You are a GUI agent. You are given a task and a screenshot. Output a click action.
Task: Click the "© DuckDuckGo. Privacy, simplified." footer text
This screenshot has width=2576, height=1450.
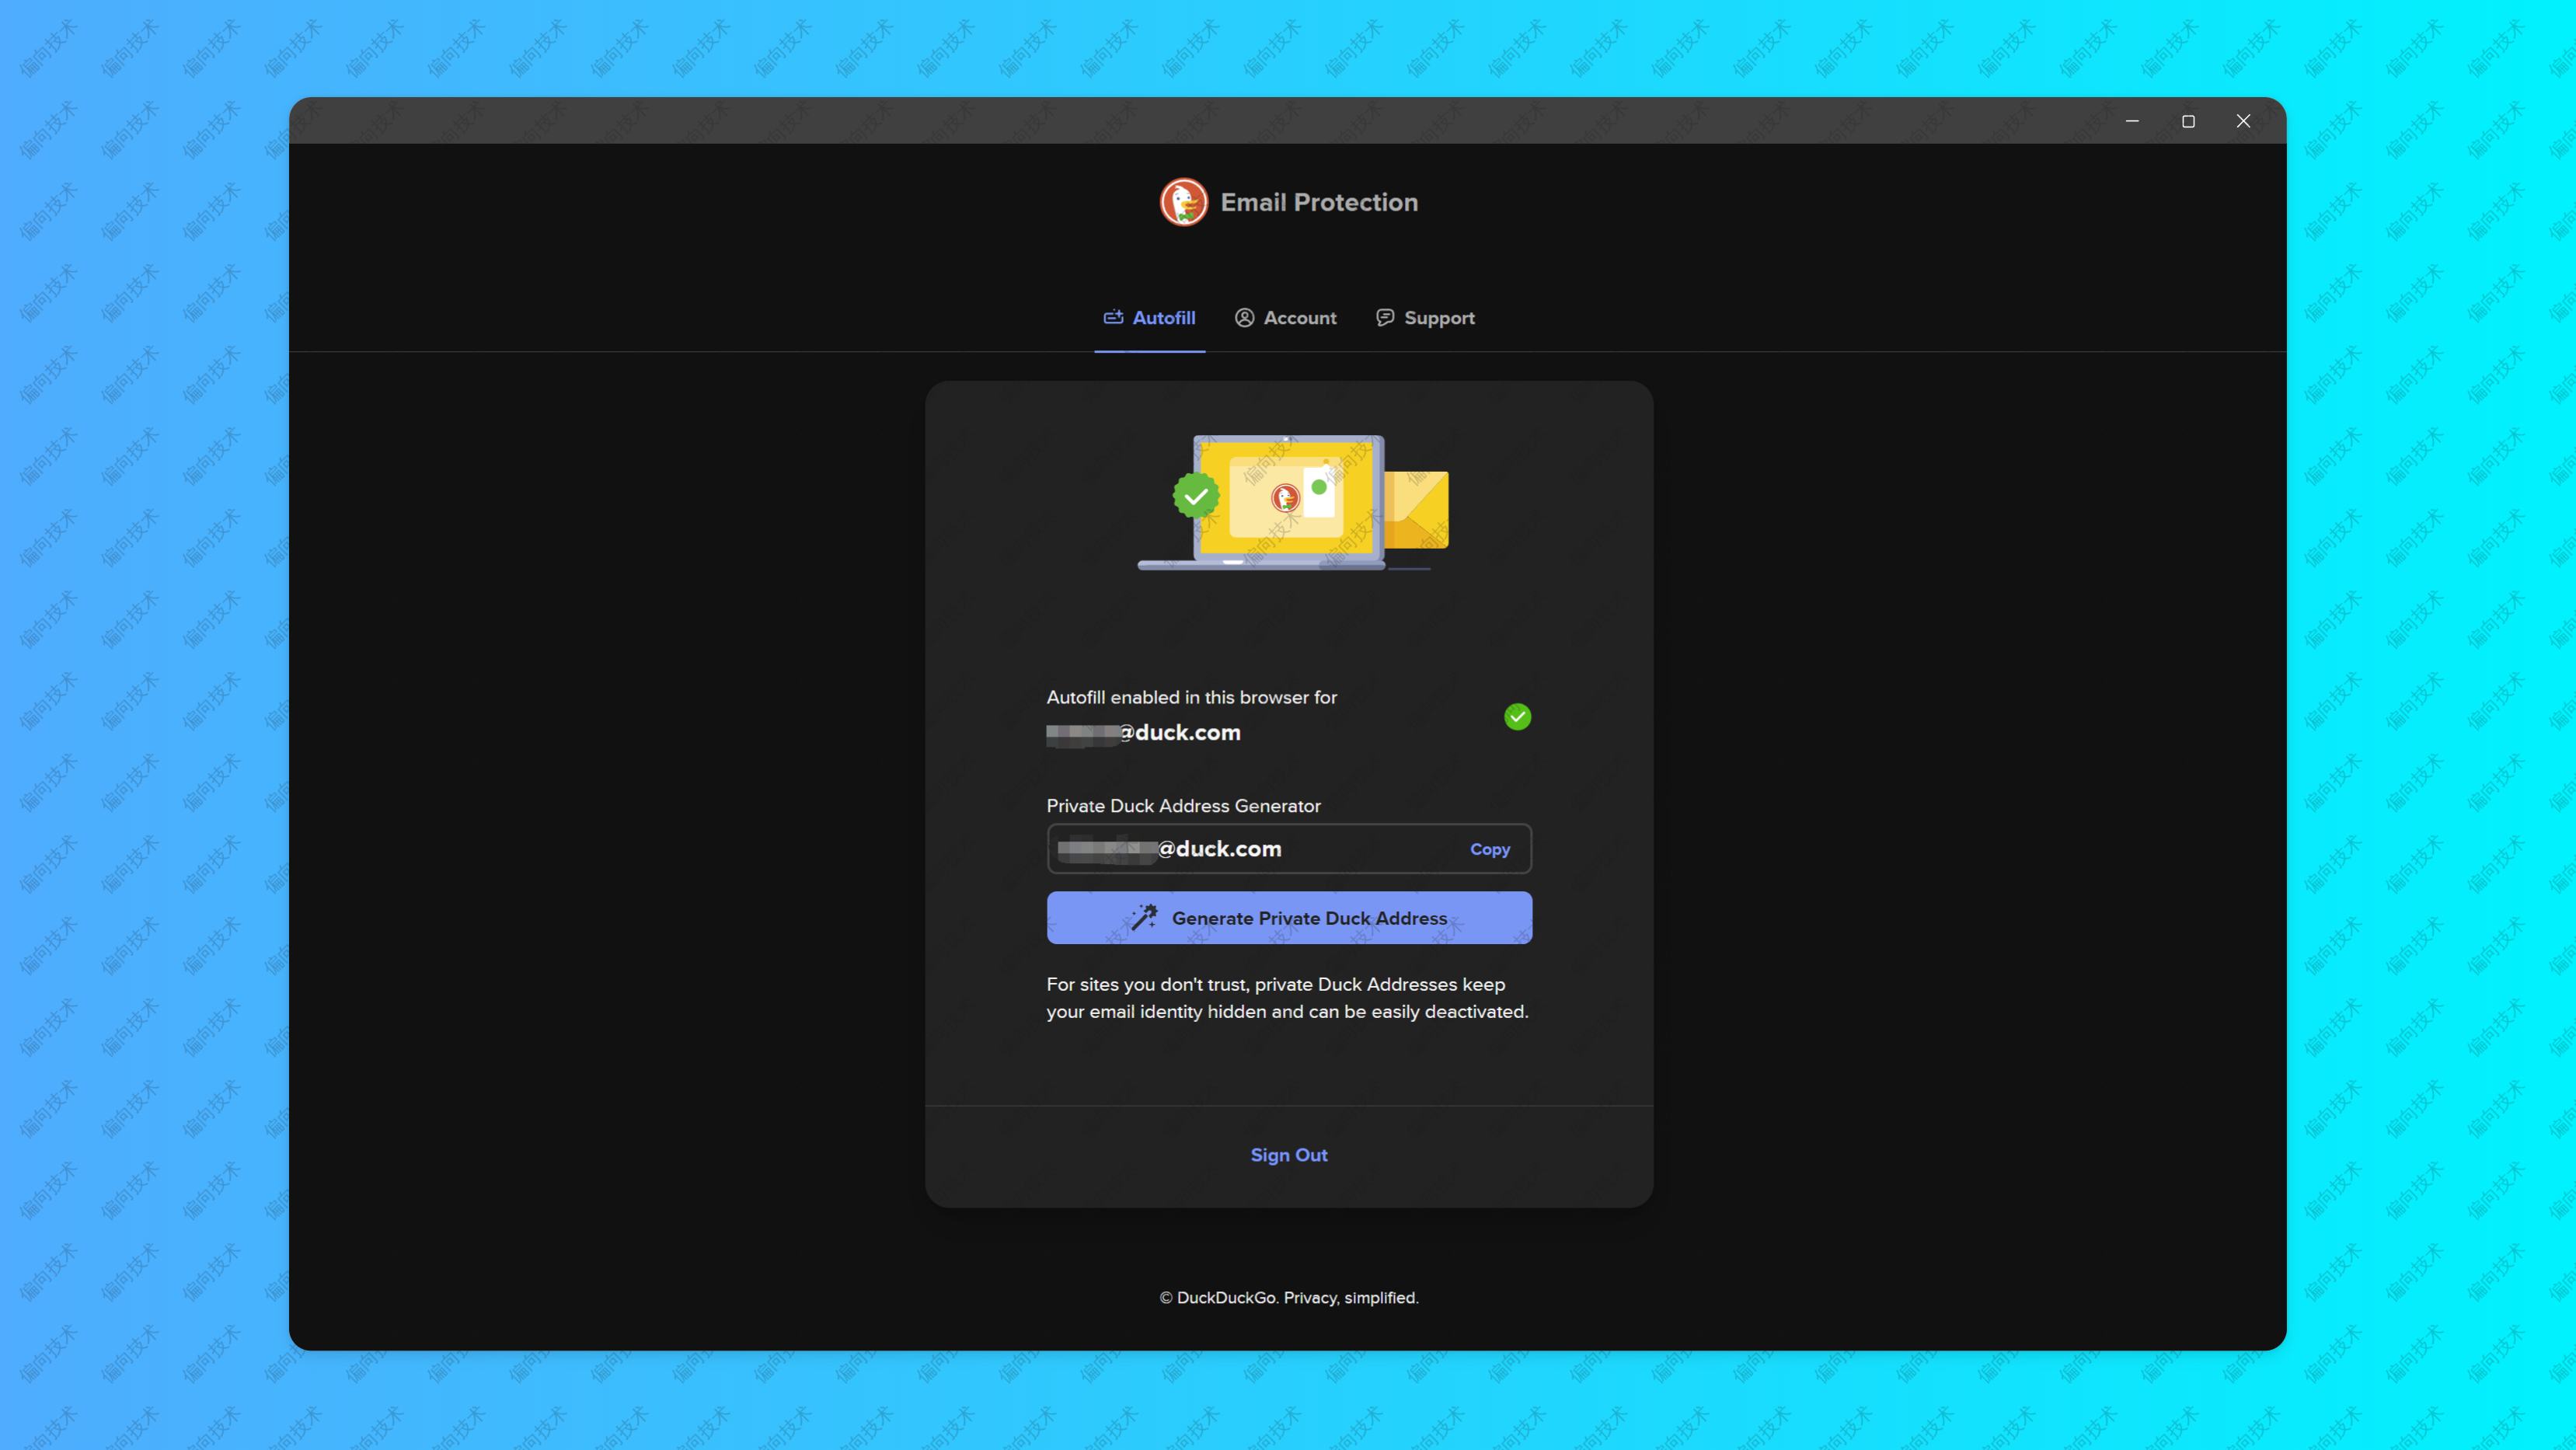[1289, 1298]
